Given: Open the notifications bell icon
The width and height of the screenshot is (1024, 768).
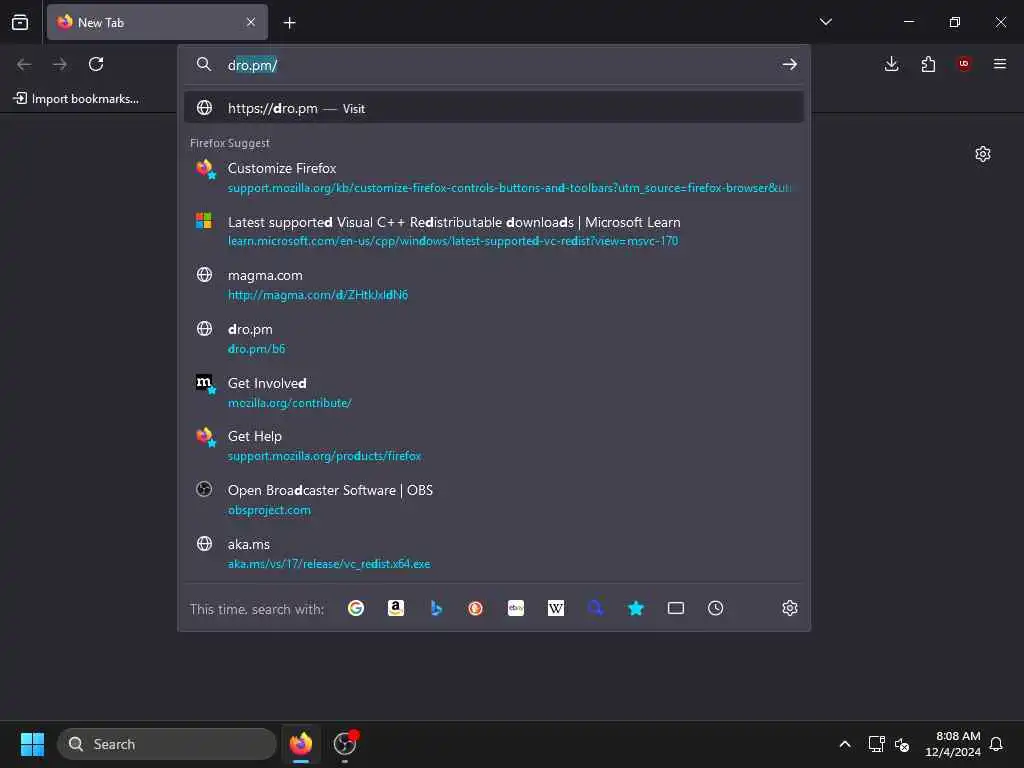Looking at the screenshot, I should point(996,744).
